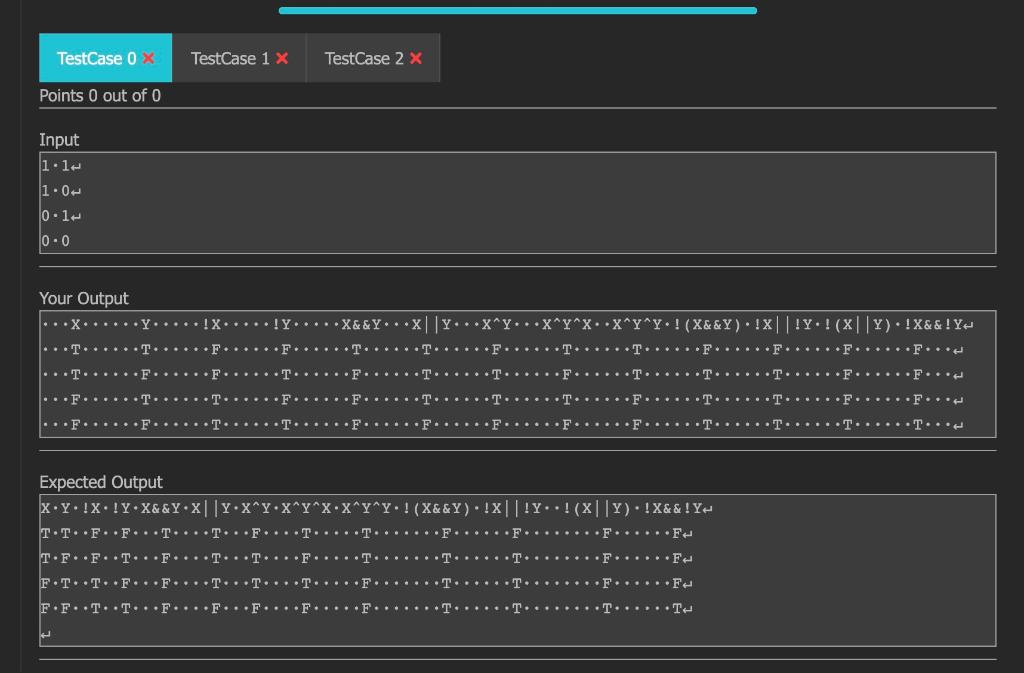Screen dimensions: 1024x673
Task: Click the Expected Output panel
Action: point(517,568)
